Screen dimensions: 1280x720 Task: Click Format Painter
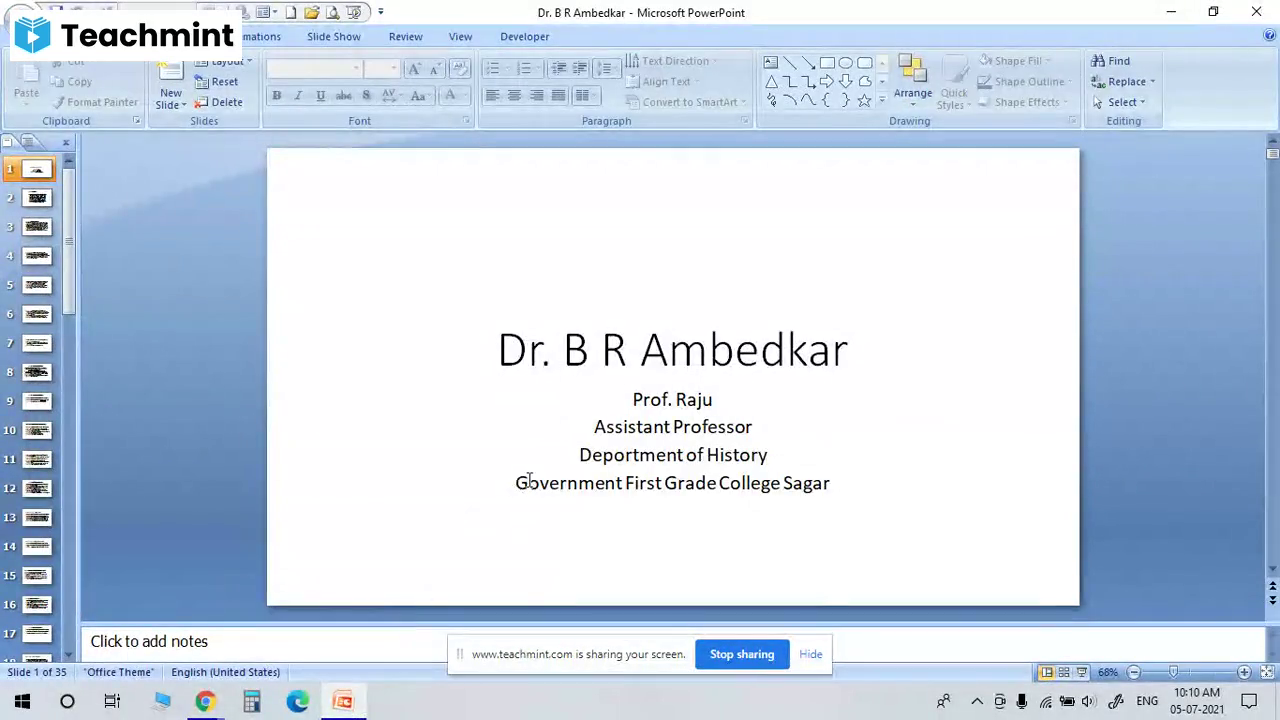pos(95,102)
